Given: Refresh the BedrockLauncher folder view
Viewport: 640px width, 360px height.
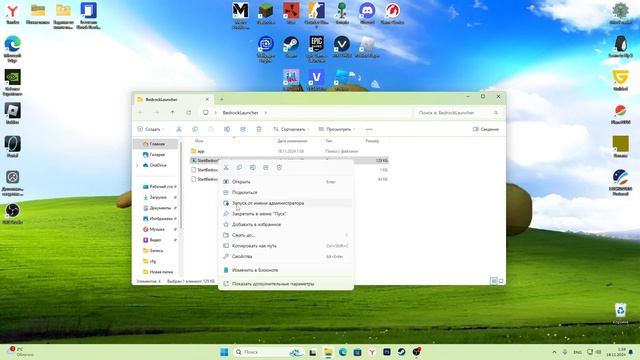Looking at the screenshot, I should [x=189, y=113].
